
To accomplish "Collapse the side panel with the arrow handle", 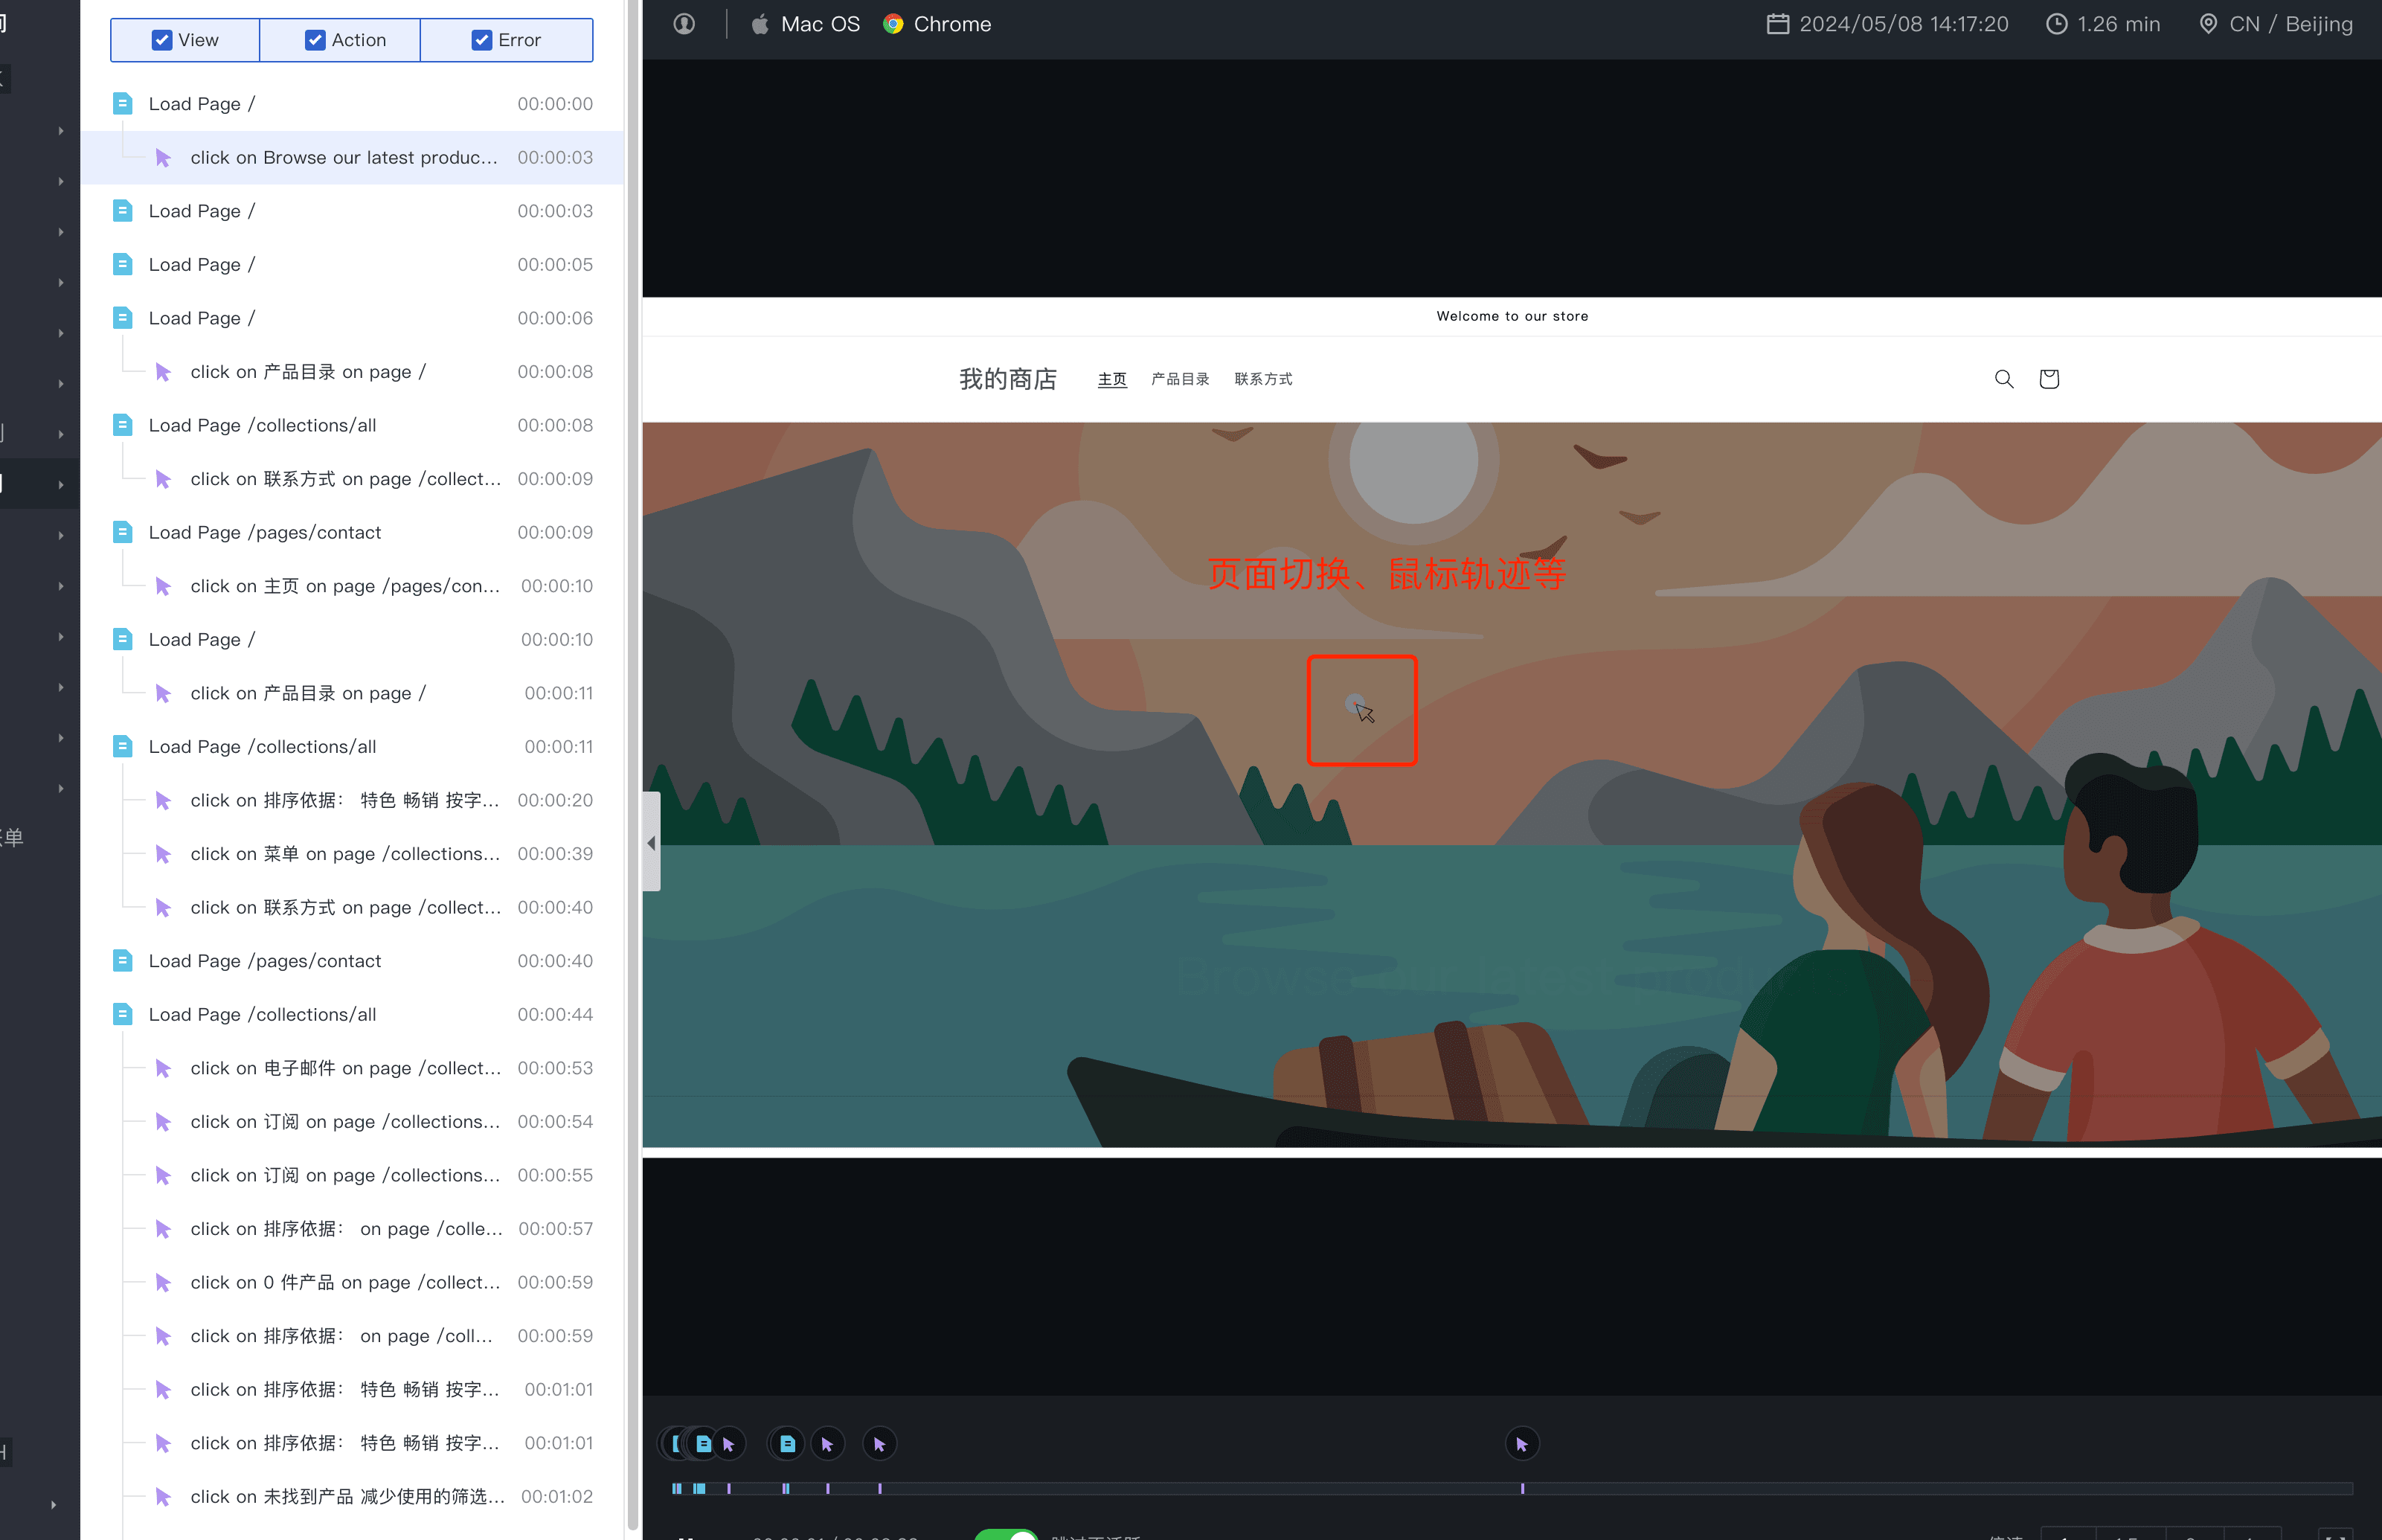I will (651, 842).
